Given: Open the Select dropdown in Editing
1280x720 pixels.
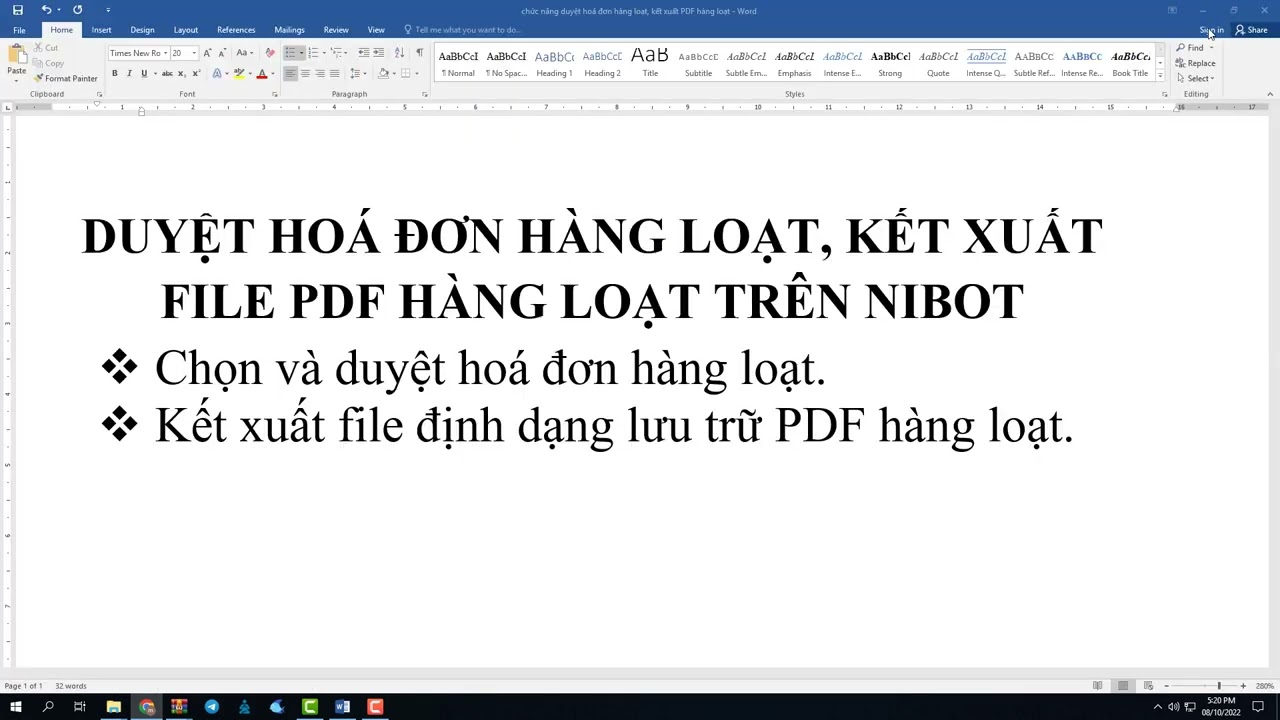Looking at the screenshot, I should click(1196, 78).
